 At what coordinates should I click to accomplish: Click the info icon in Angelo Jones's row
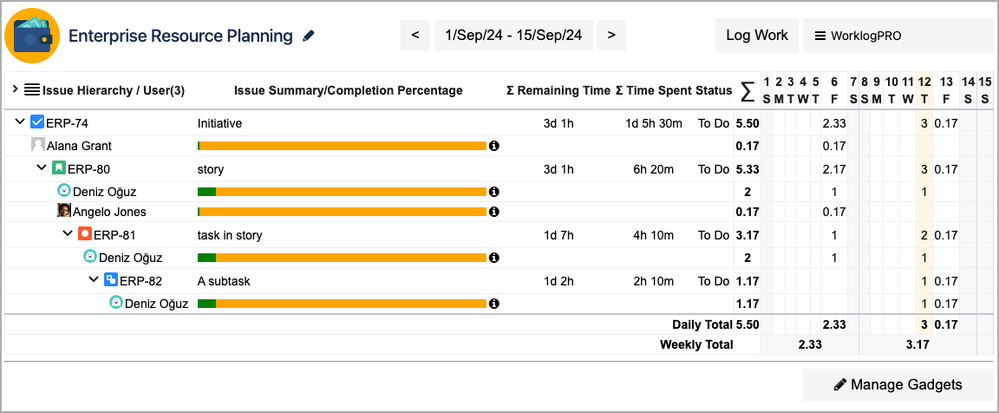(494, 212)
